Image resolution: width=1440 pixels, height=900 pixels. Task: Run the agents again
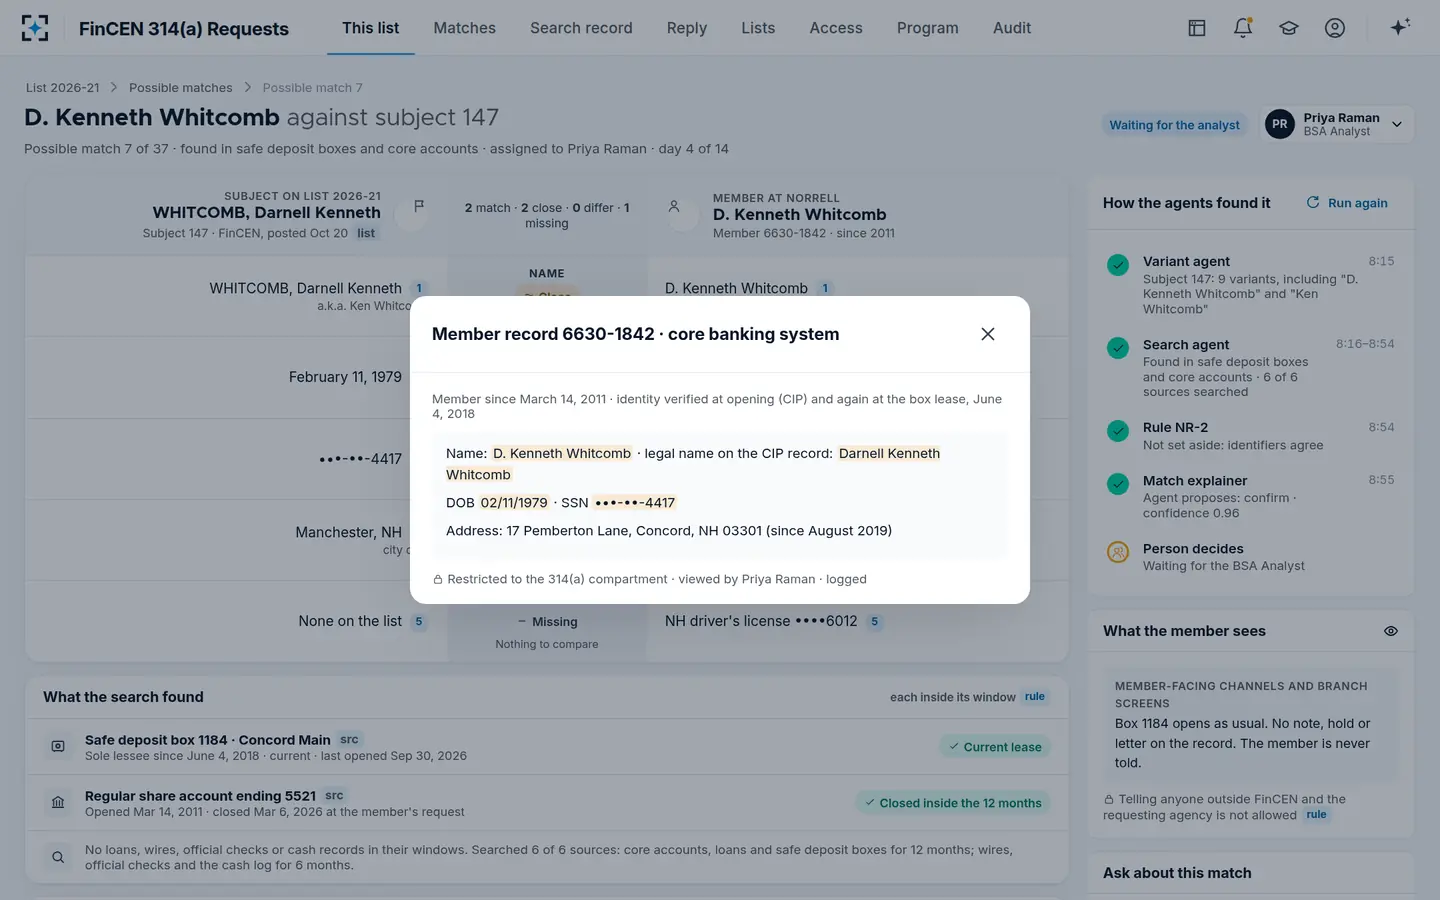[x=1347, y=203]
